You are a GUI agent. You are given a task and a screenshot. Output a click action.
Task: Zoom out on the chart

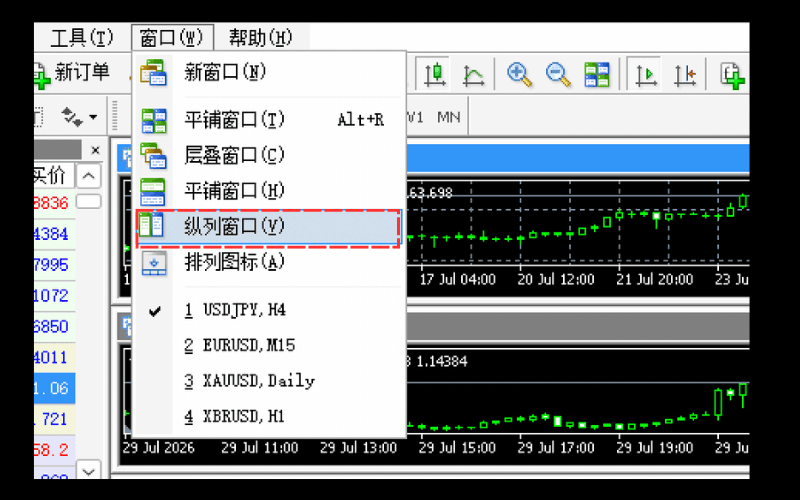[x=558, y=74]
